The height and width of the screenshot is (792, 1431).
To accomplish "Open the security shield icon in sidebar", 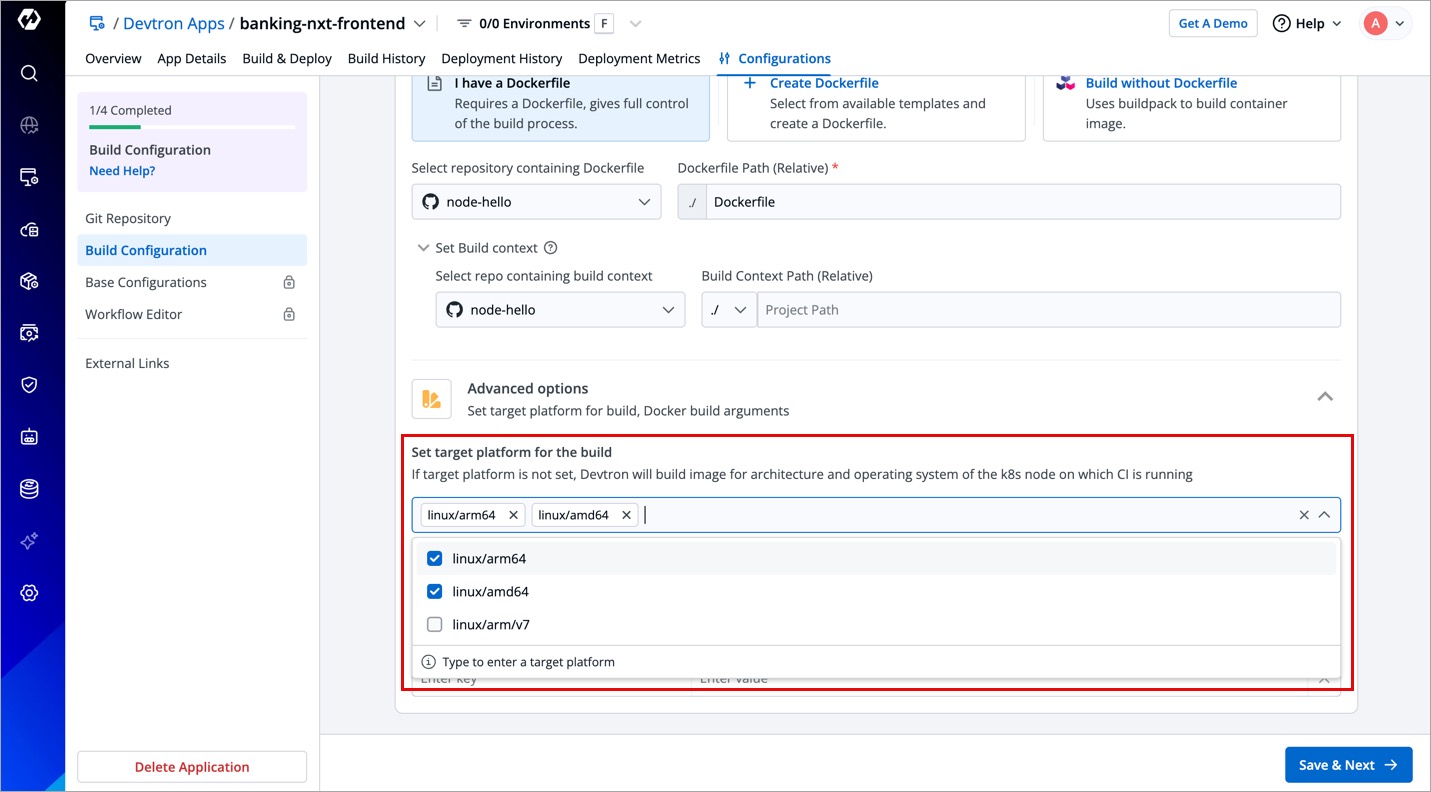I will click(29, 385).
